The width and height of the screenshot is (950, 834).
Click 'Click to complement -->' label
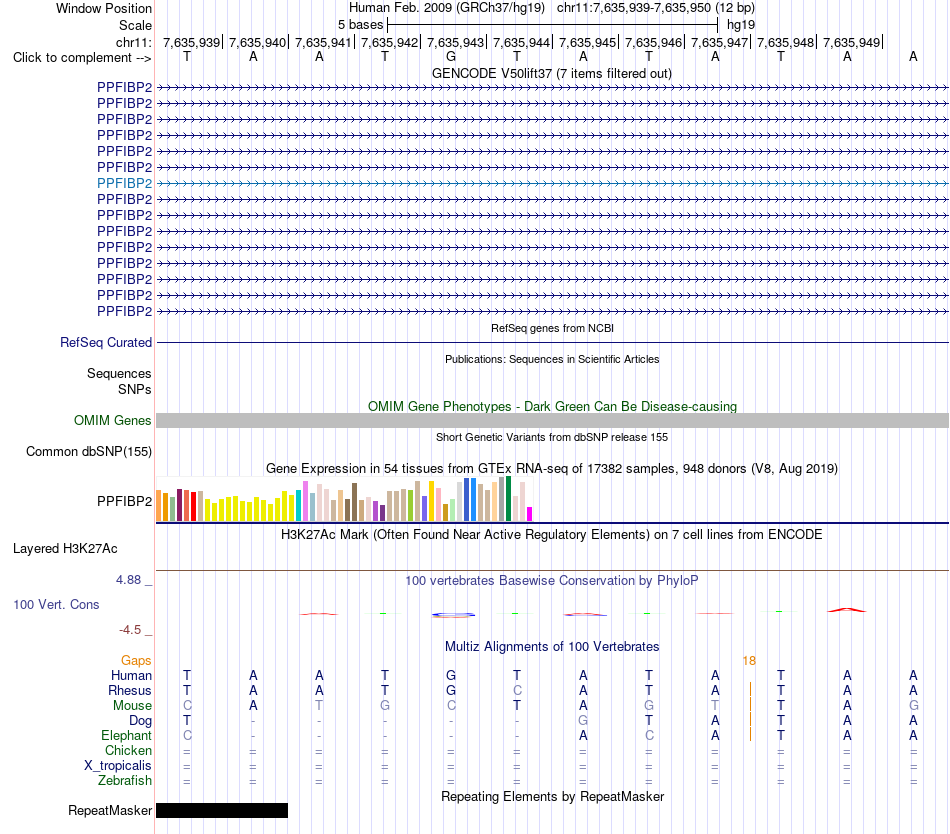click(82, 58)
